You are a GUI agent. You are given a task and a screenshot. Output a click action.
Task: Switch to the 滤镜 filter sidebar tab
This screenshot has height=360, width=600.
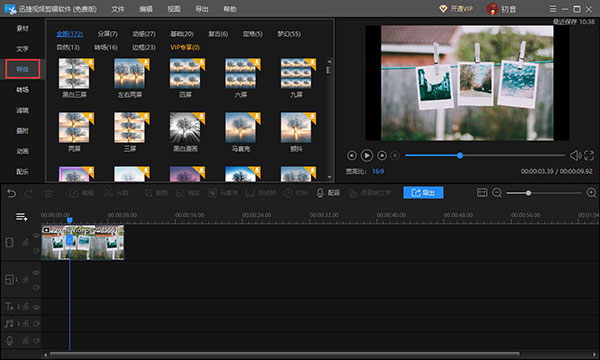22,110
